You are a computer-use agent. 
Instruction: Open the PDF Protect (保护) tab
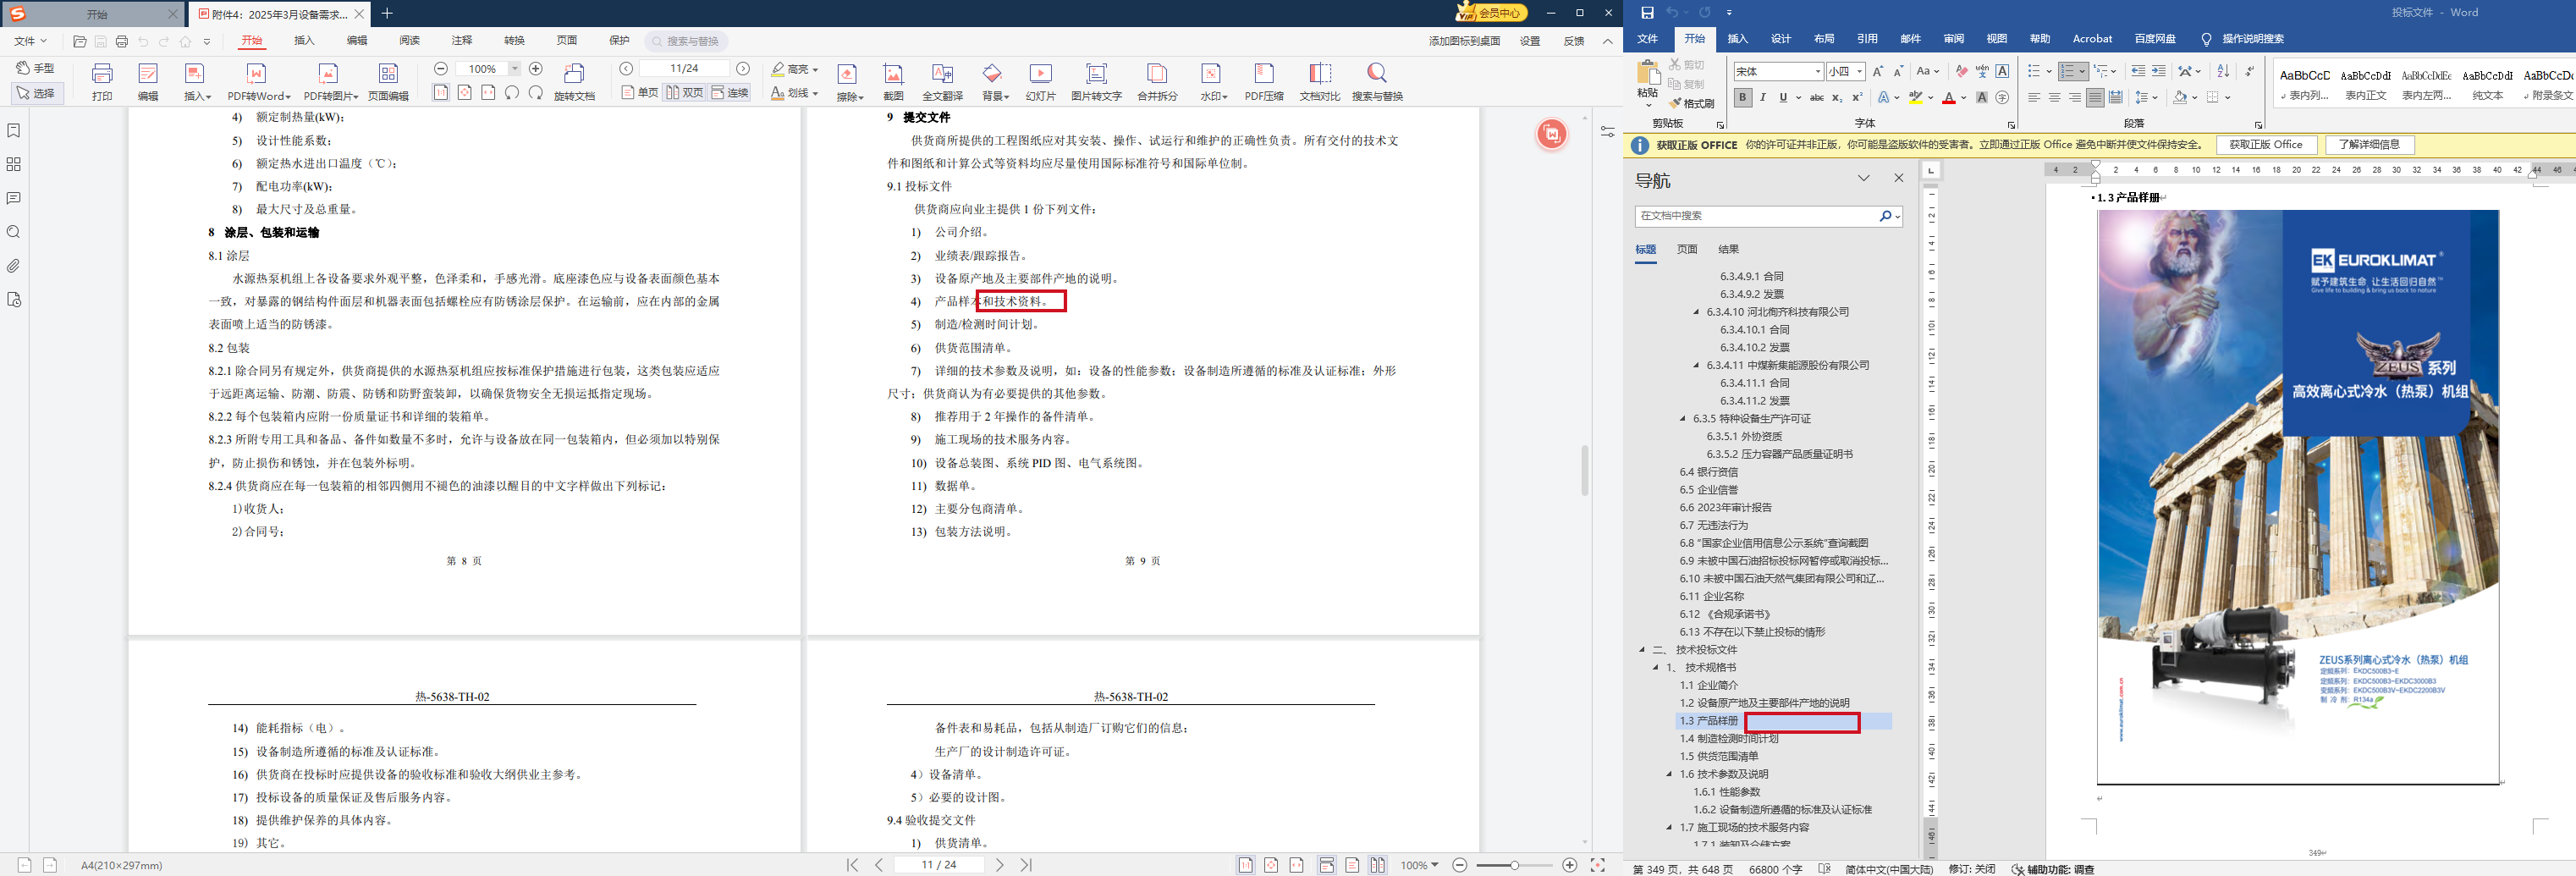(x=619, y=41)
